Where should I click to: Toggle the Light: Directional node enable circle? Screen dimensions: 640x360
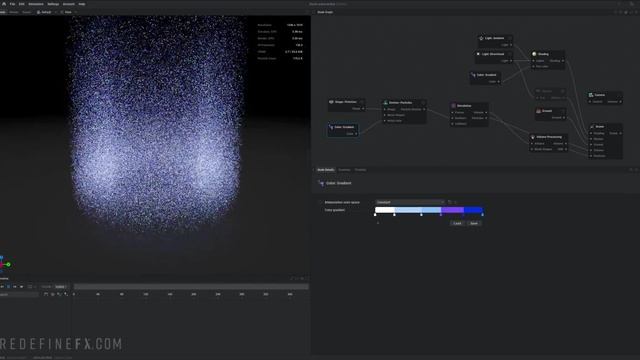click(x=509, y=54)
